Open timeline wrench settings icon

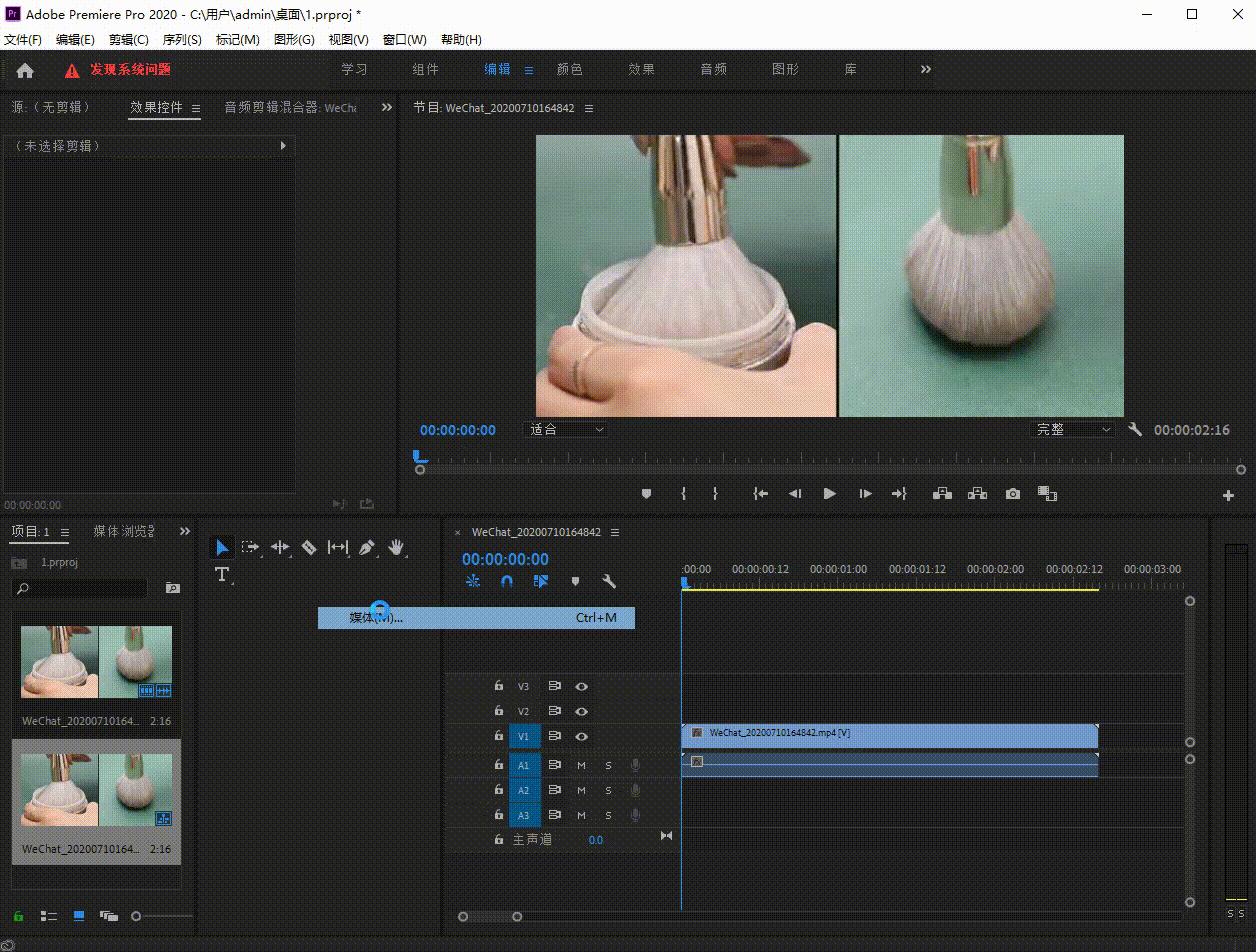(608, 581)
